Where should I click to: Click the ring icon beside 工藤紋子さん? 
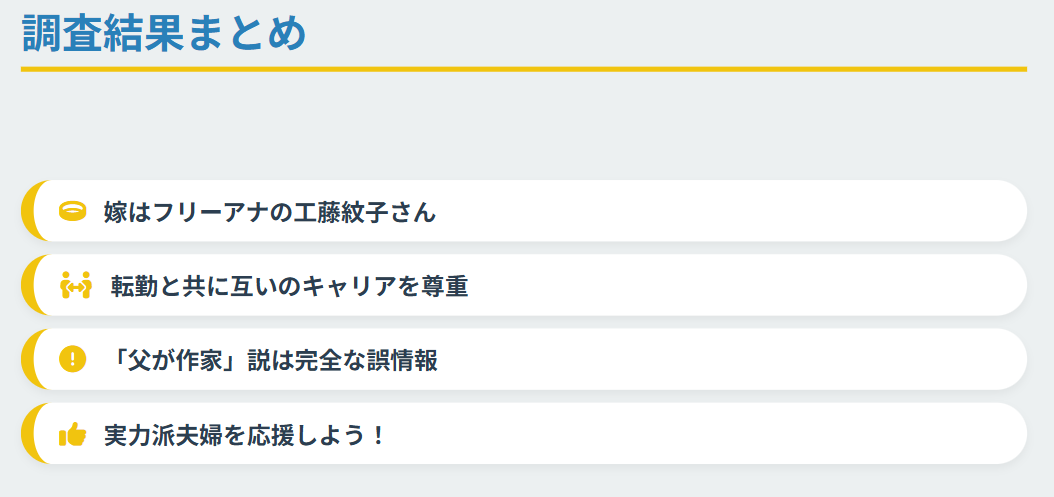(x=73, y=212)
